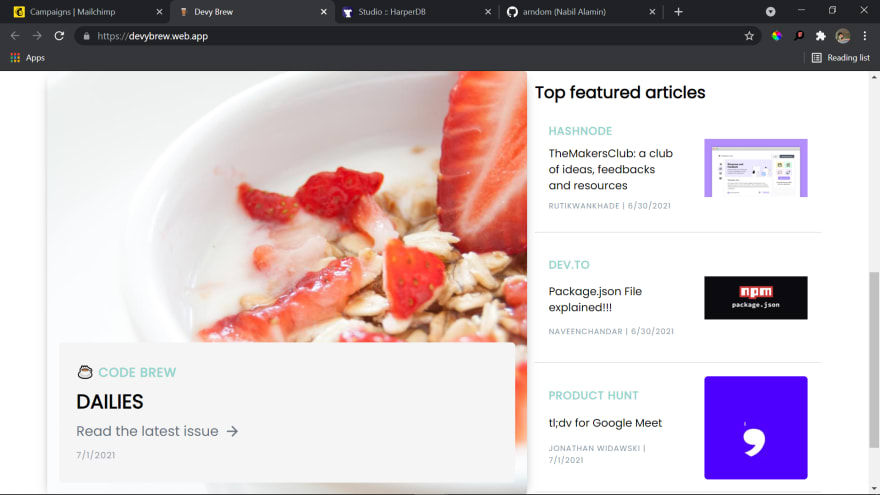The width and height of the screenshot is (880, 495).
Task: Close the amdom GitHub tab
Action: pos(652,12)
